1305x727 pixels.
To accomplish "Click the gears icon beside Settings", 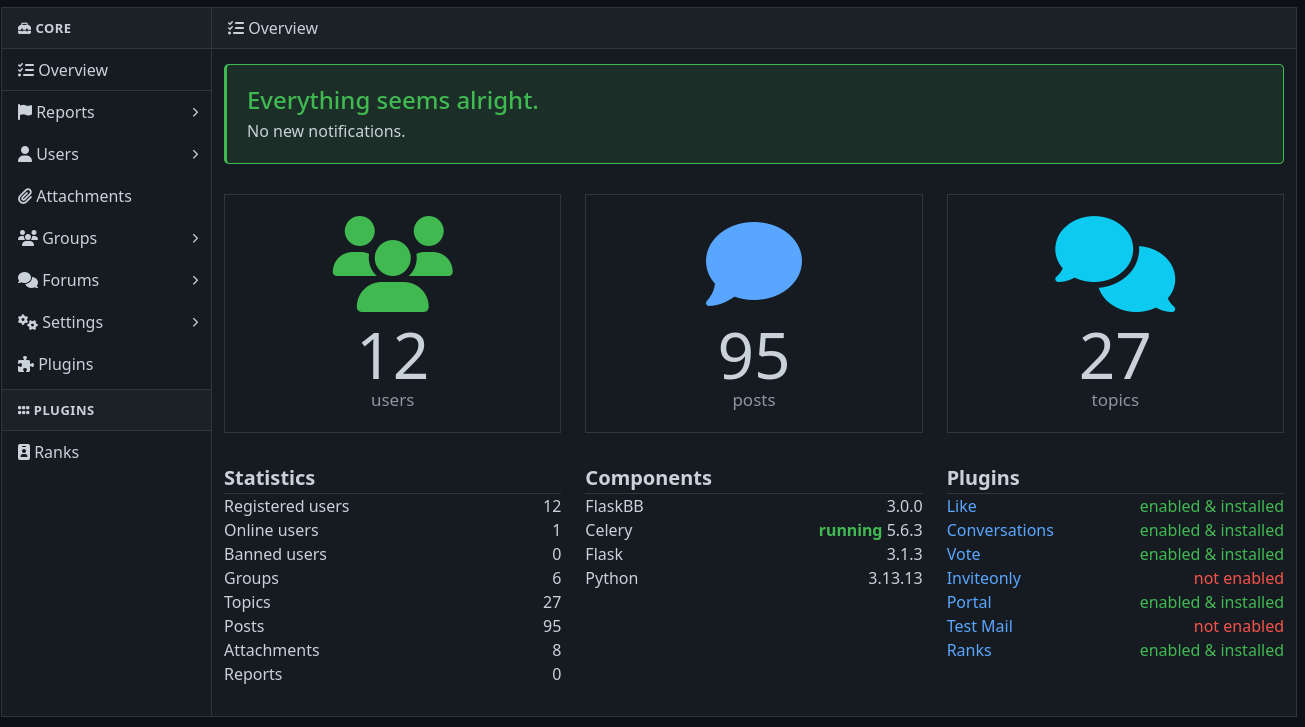I will coord(28,322).
